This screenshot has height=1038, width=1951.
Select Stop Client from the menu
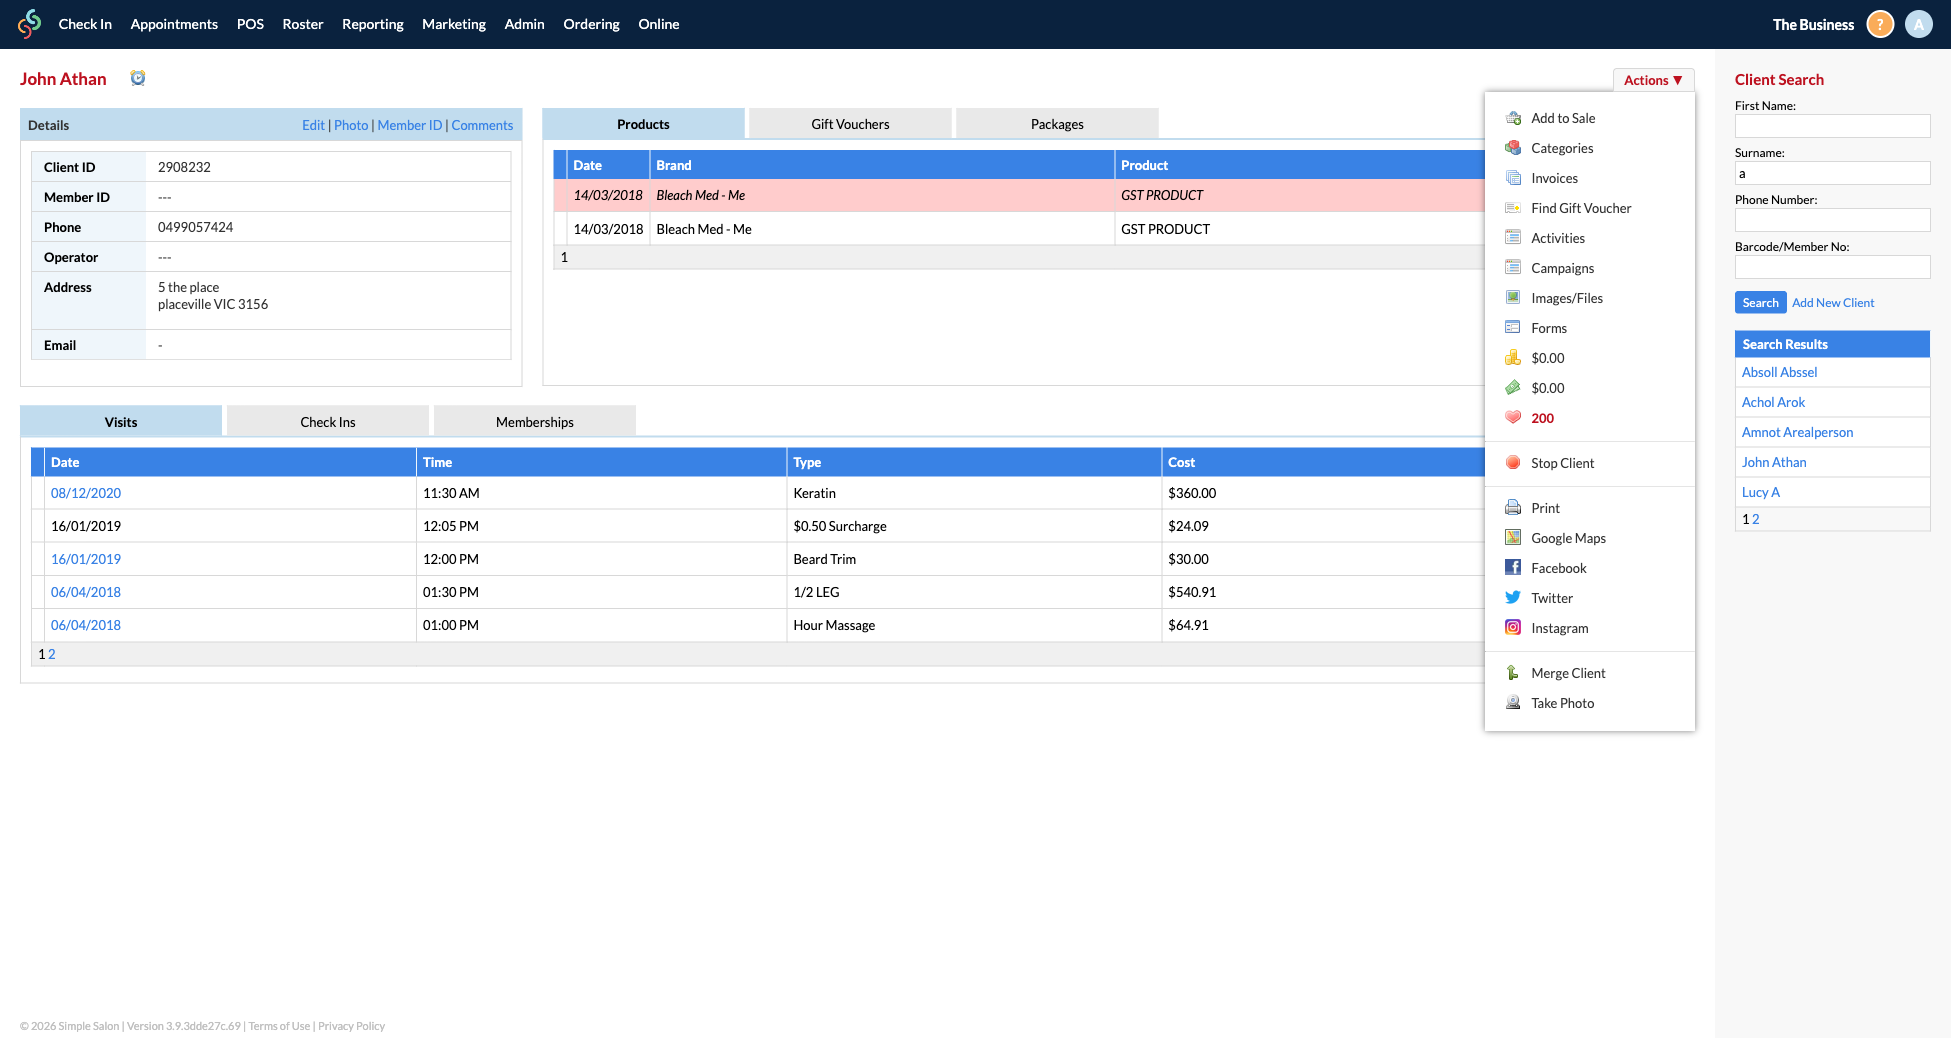[1563, 463]
